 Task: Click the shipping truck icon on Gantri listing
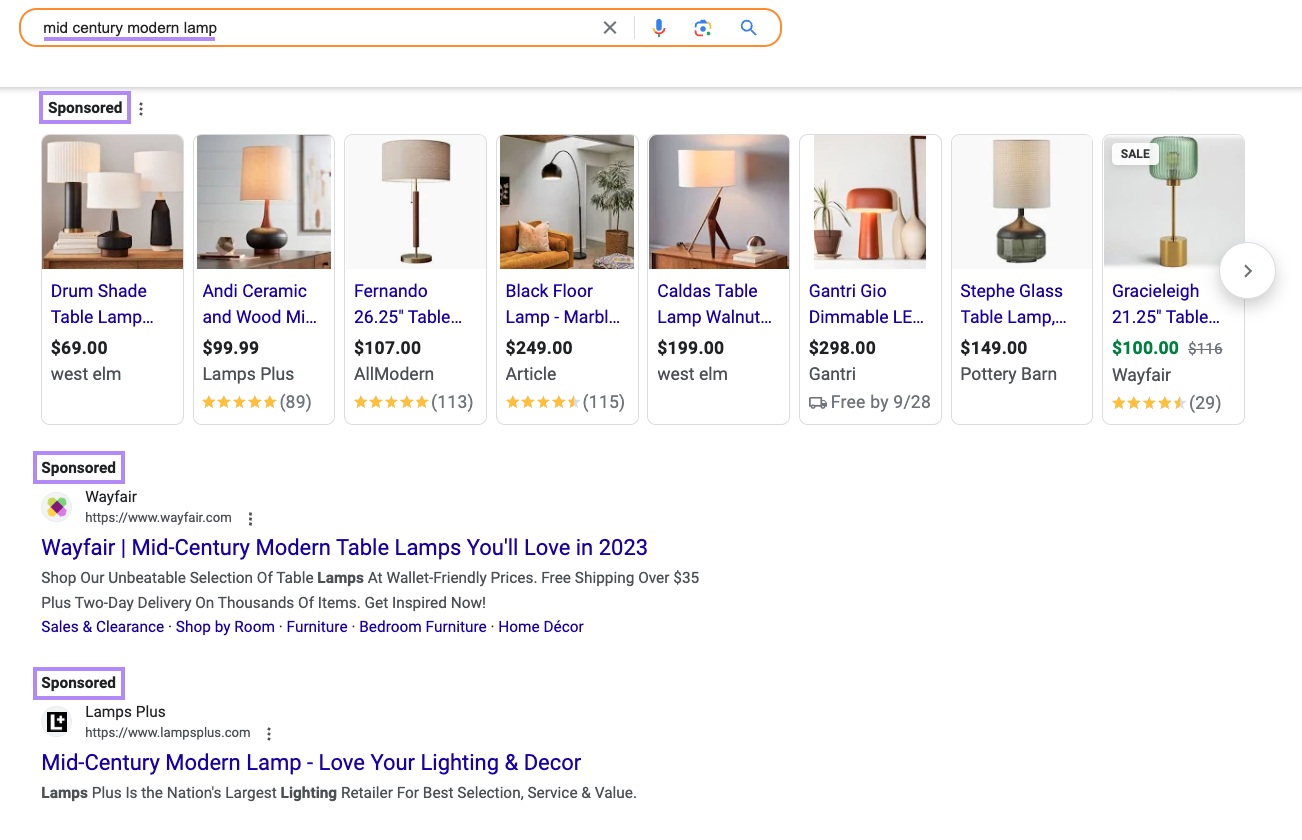(820, 401)
